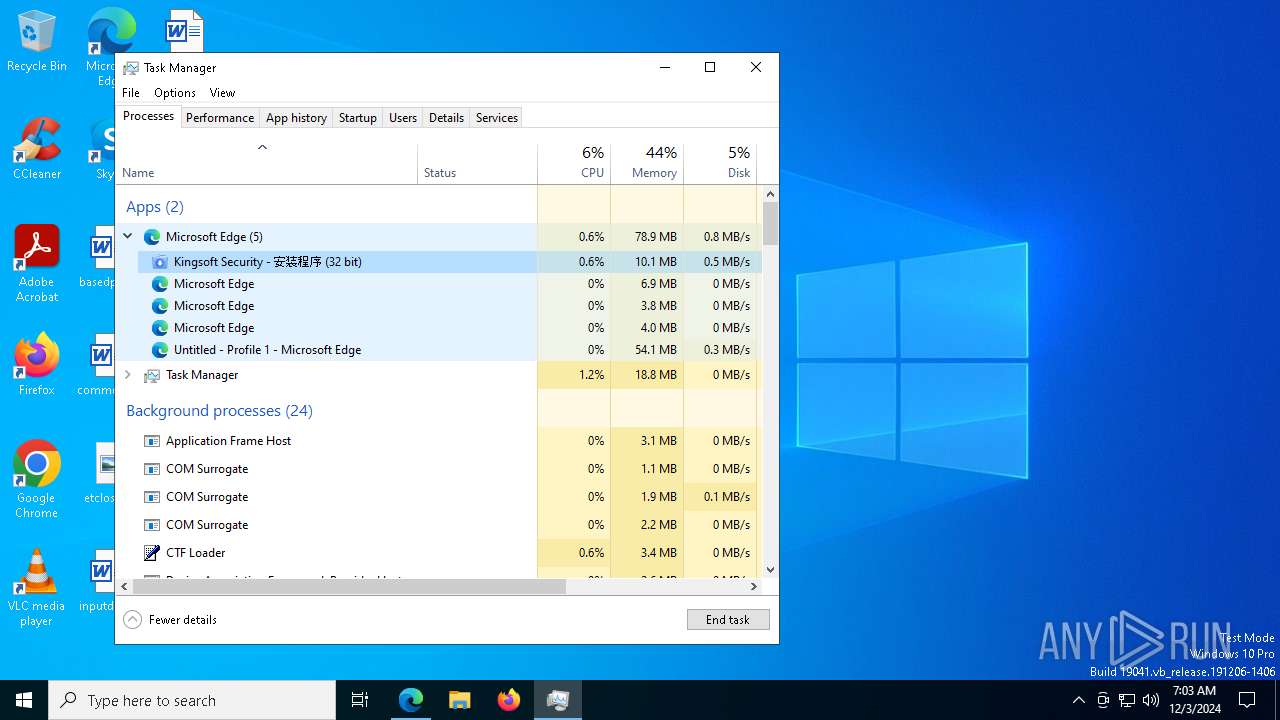
Task: Select the Untitled - Profile 1 Edge icon
Action: coord(160,350)
